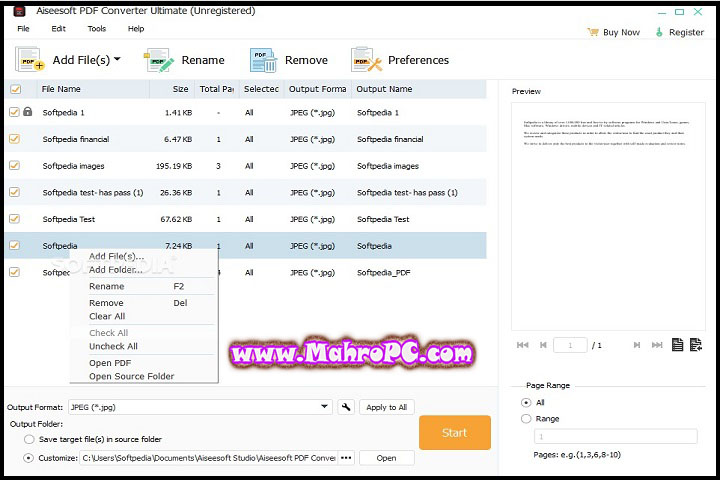Click JPEG format cell for Softpedia Test
The height and width of the screenshot is (480, 720).
pos(312,219)
